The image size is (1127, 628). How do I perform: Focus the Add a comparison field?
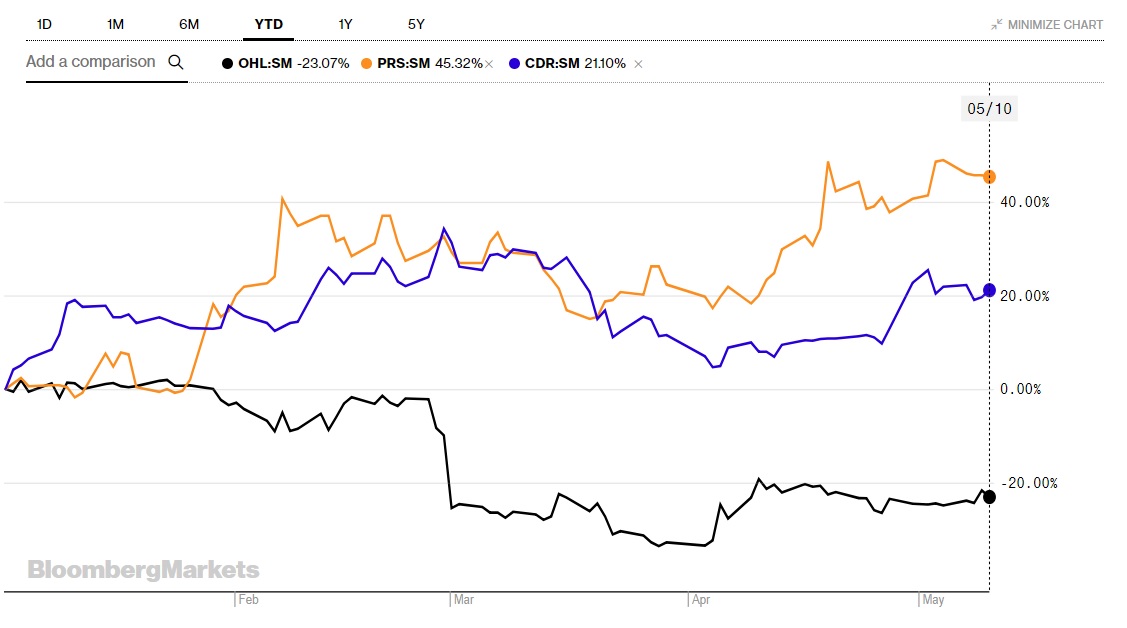point(91,62)
